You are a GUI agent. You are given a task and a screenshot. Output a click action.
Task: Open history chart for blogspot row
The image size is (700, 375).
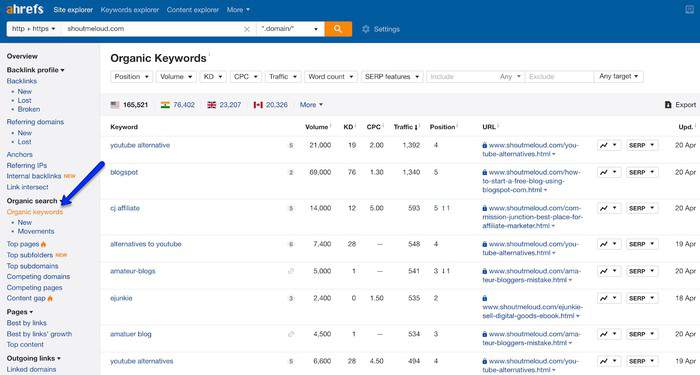pos(609,172)
